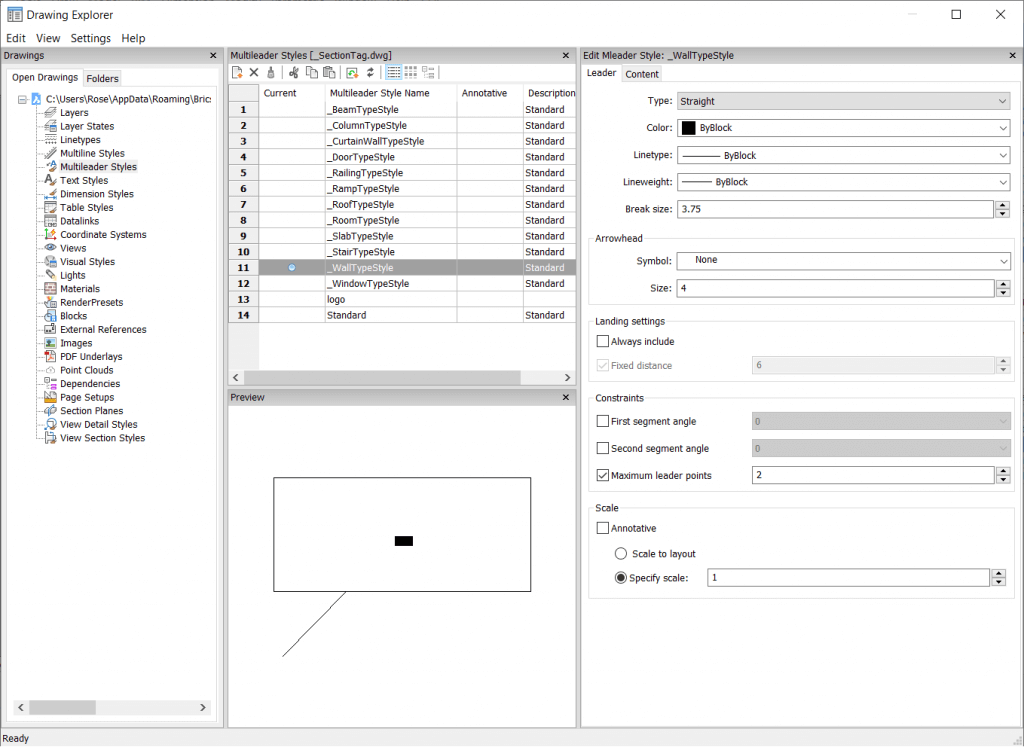Toggle Second segment angle checkbox

point(603,448)
